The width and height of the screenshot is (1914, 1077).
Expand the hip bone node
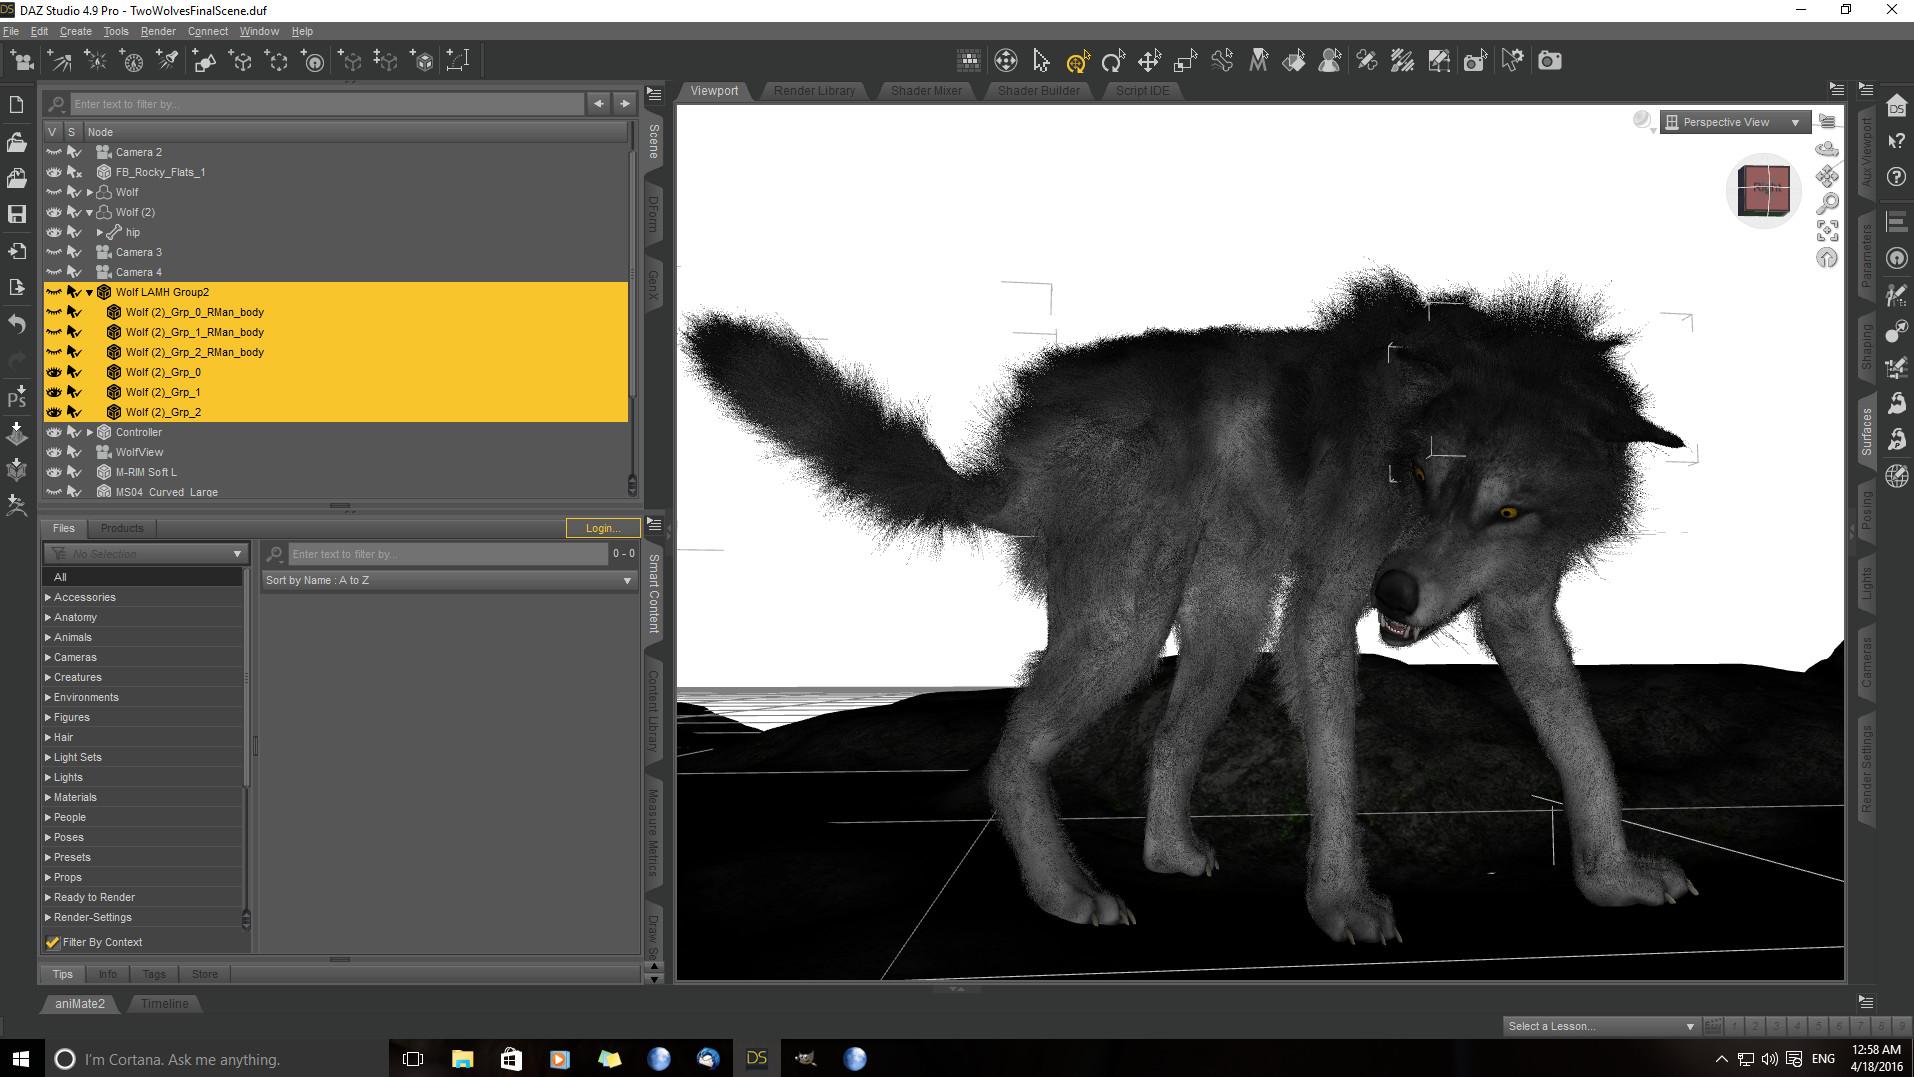pyautogui.click(x=100, y=232)
